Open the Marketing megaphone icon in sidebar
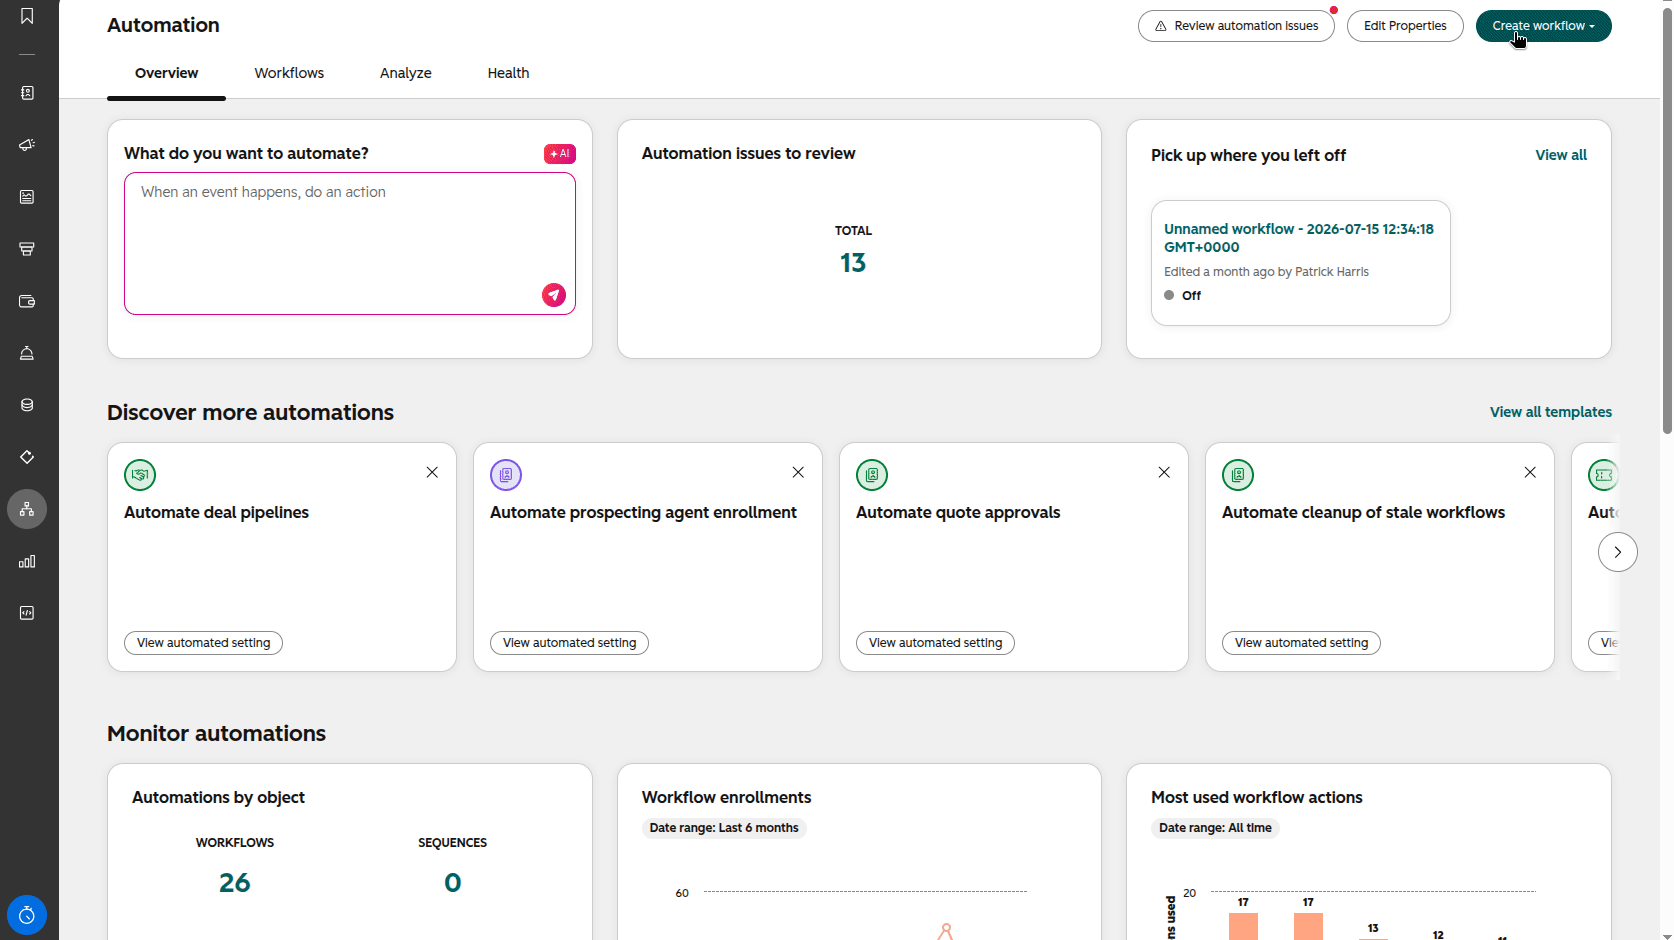 (x=27, y=145)
